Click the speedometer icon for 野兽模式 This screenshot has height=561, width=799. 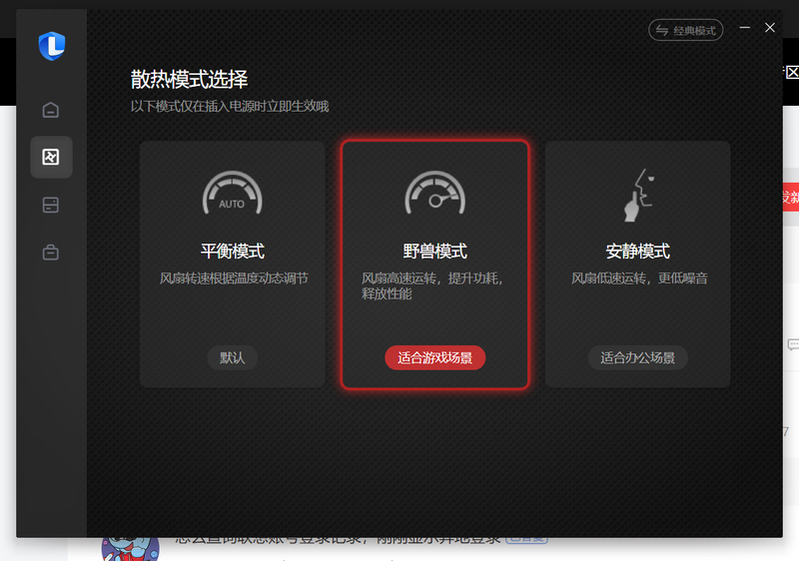tap(434, 195)
